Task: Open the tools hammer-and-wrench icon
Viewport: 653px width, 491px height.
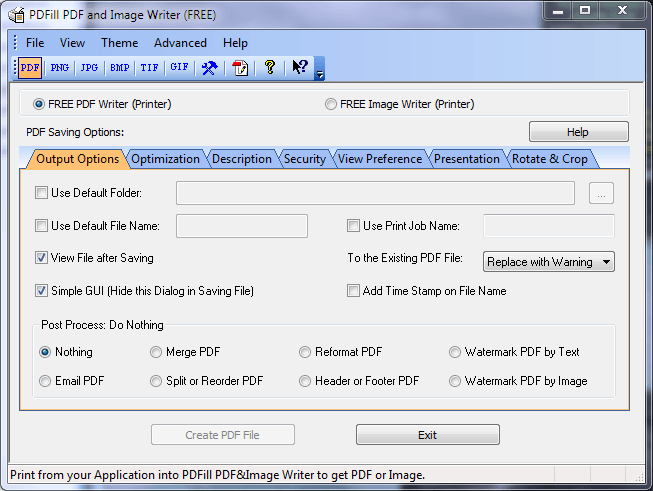Action: click(x=209, y=67)
